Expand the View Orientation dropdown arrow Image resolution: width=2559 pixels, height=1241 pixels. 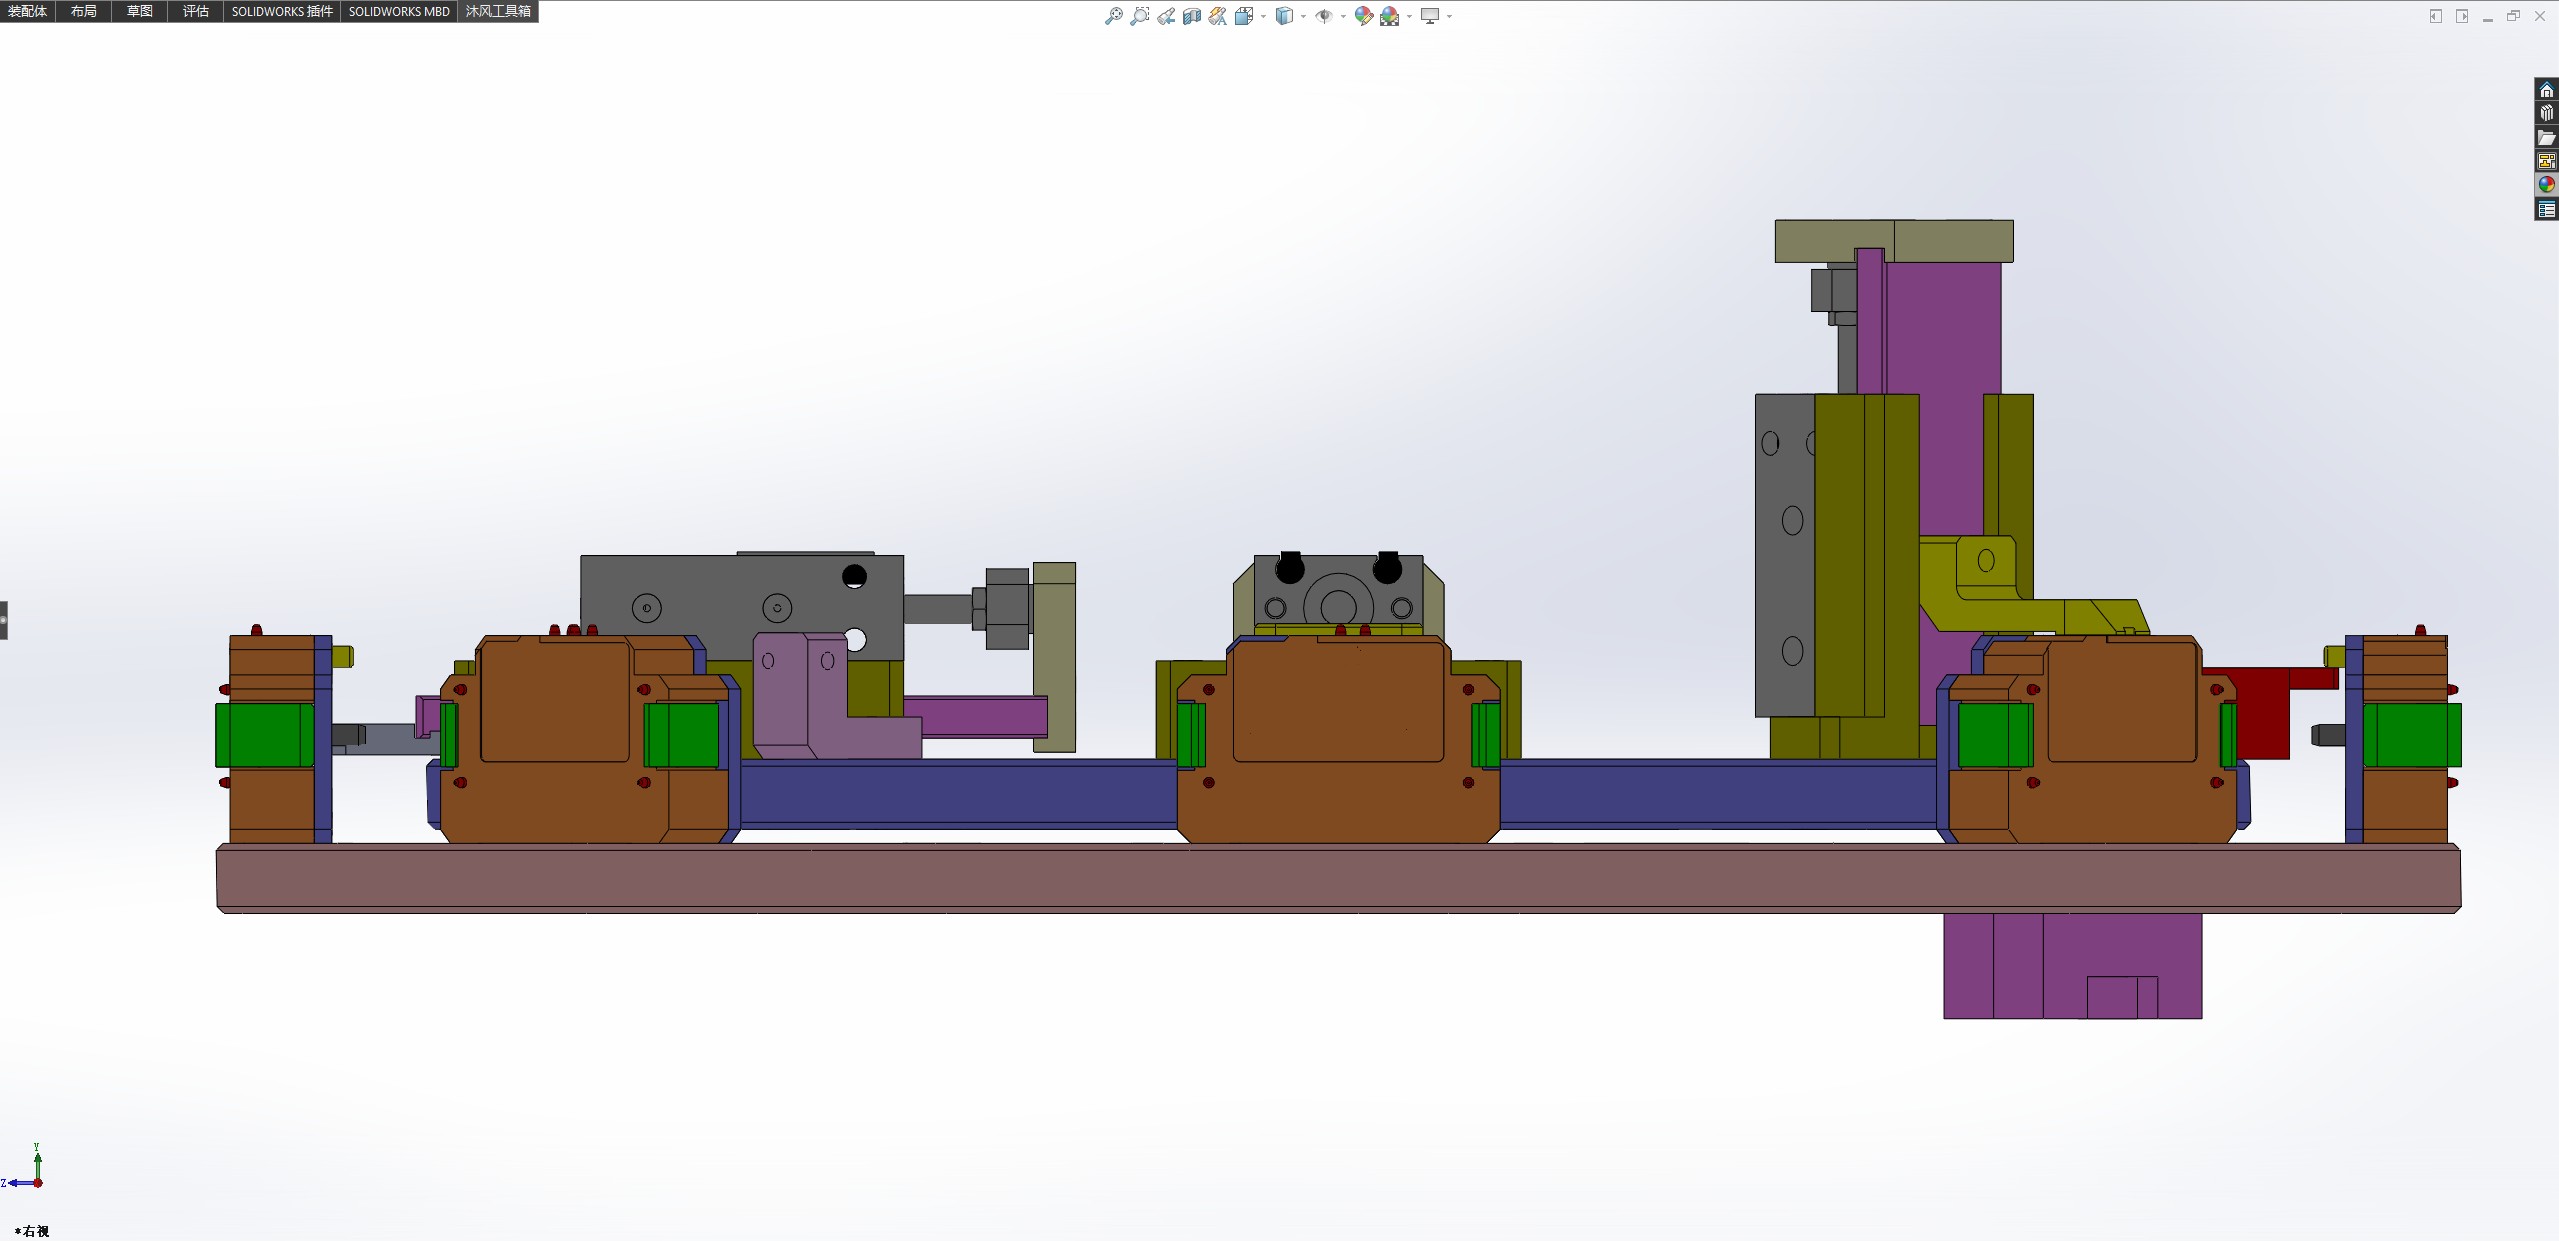1263,16
